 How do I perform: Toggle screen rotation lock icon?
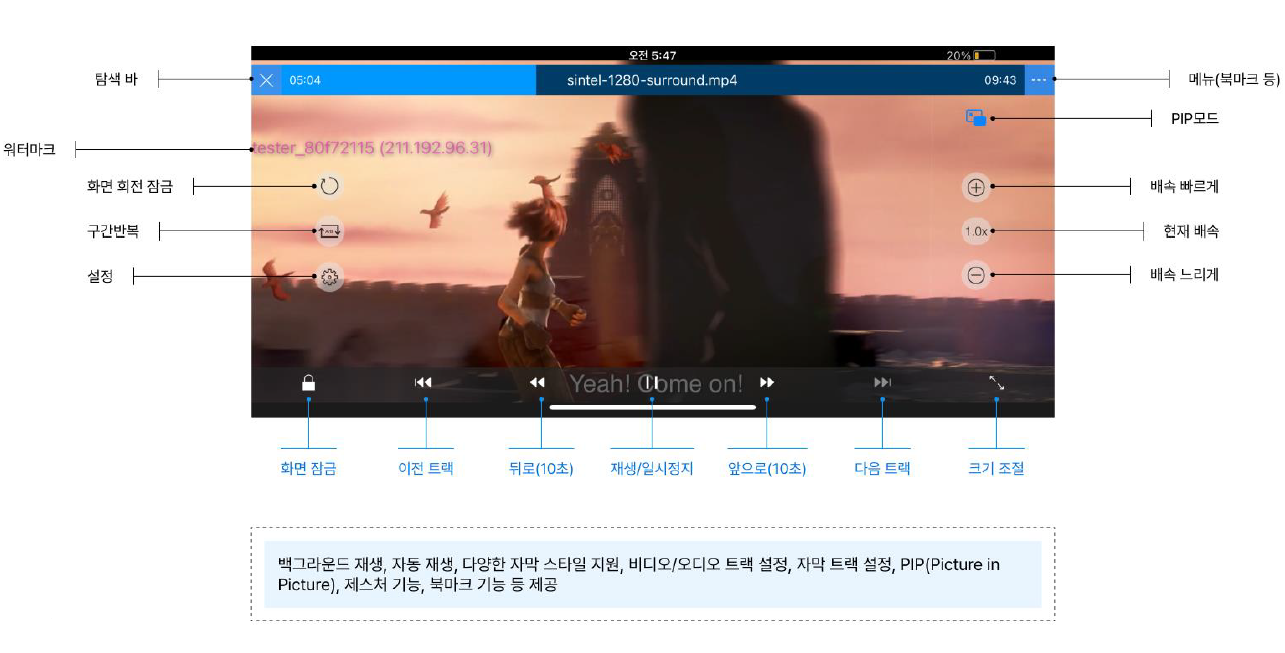pyautogui.click(x=329, y=186)
